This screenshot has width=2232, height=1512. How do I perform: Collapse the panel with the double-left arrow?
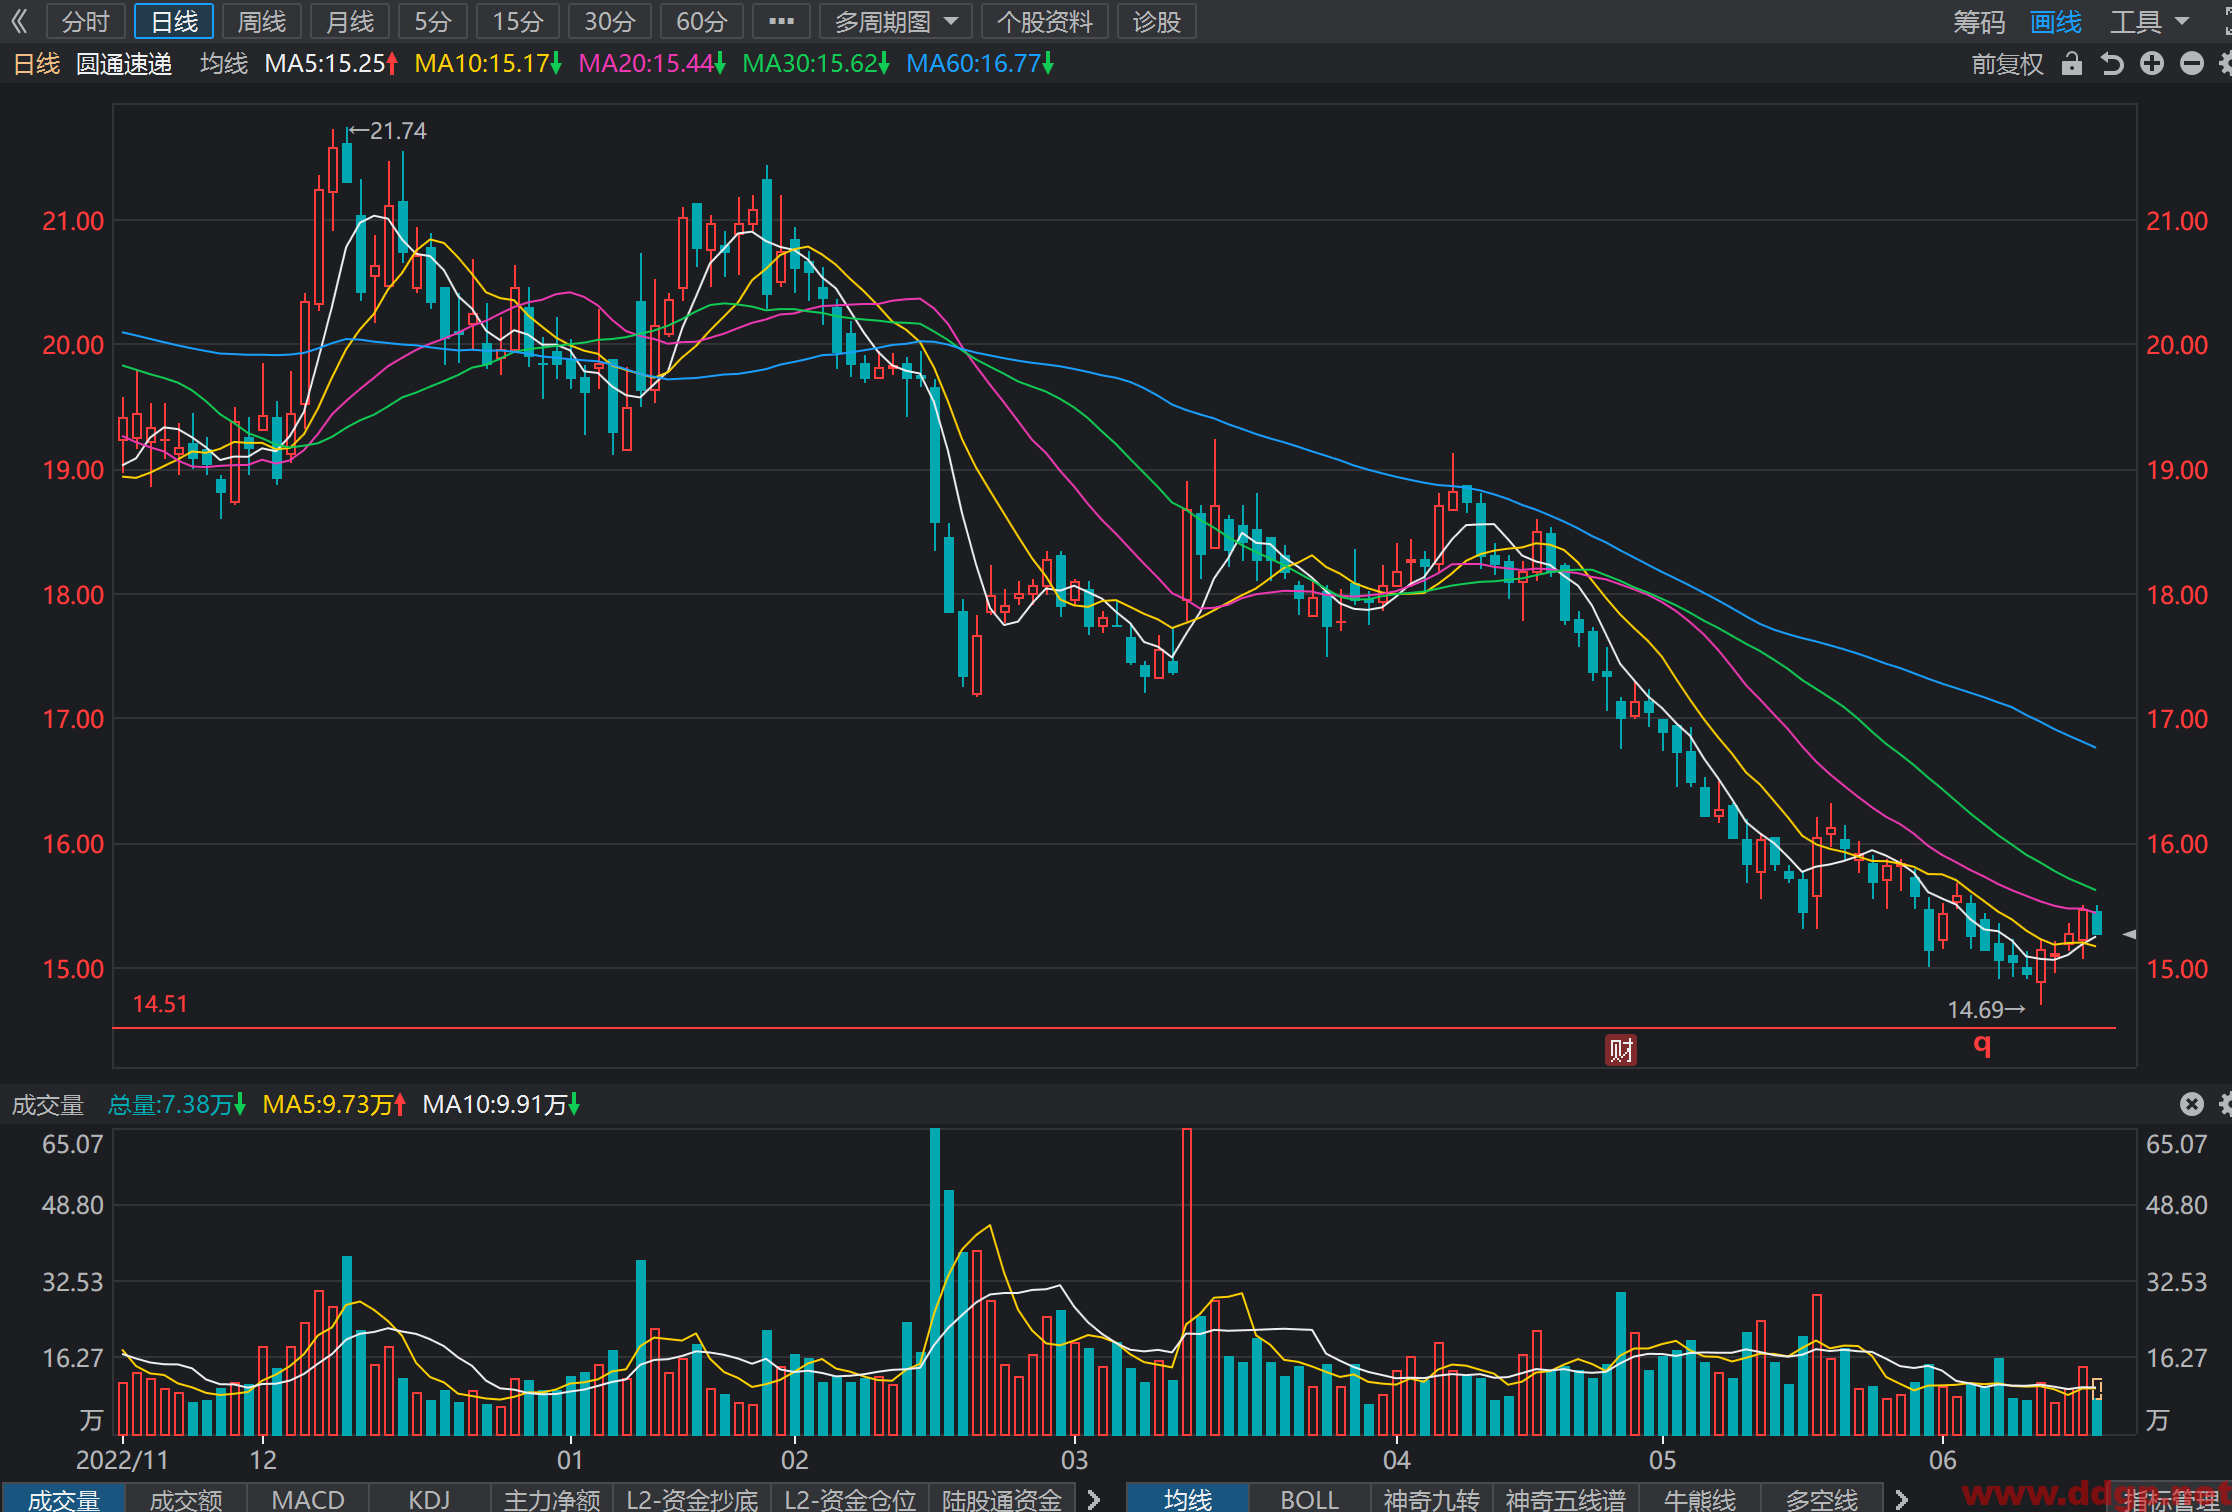[19, 21]
